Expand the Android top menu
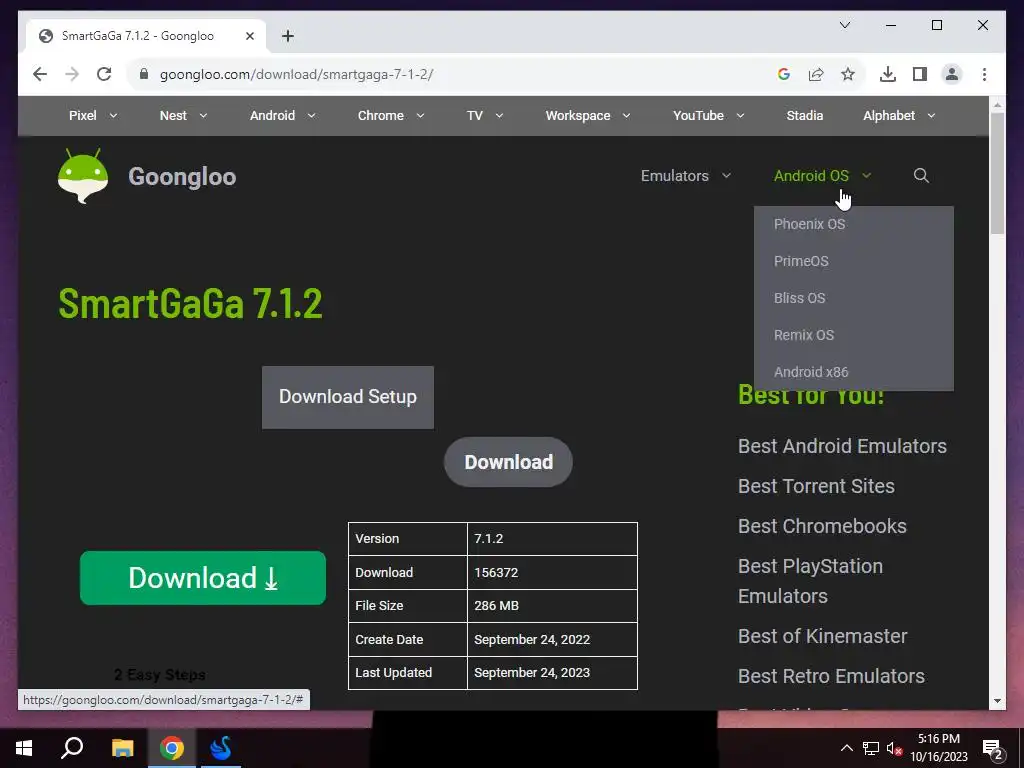Image resolution: width=1024 pixels, height=768 pixels. tap(282, 116)
